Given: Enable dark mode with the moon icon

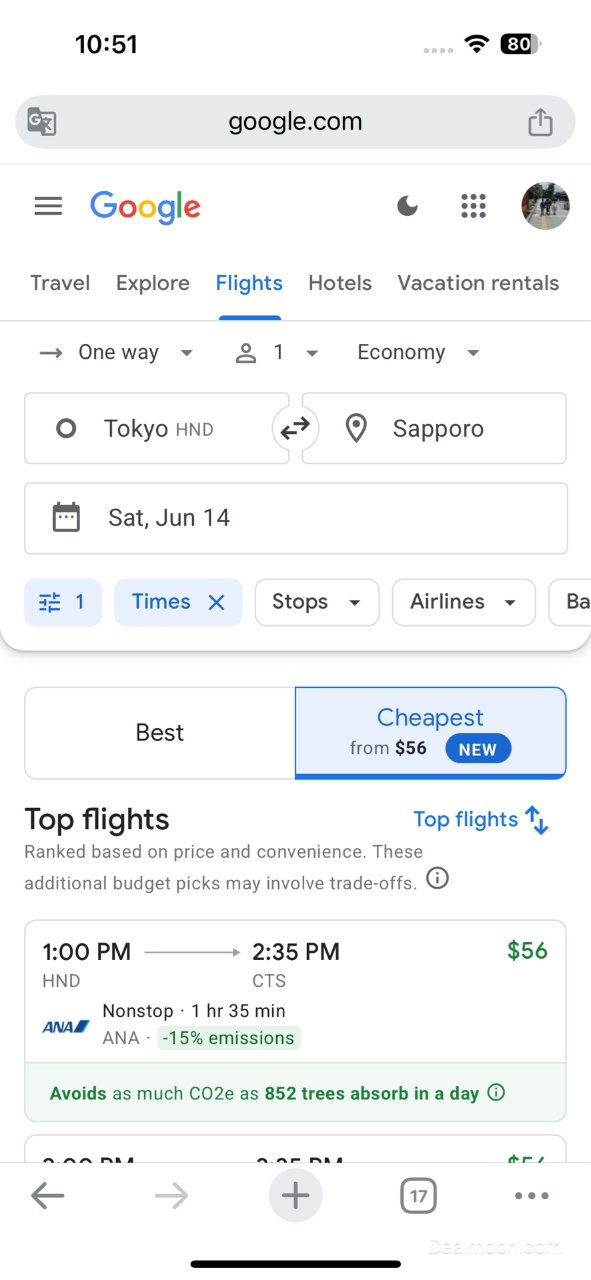Looking at the screenshot, I should click(x=407, y=206).
